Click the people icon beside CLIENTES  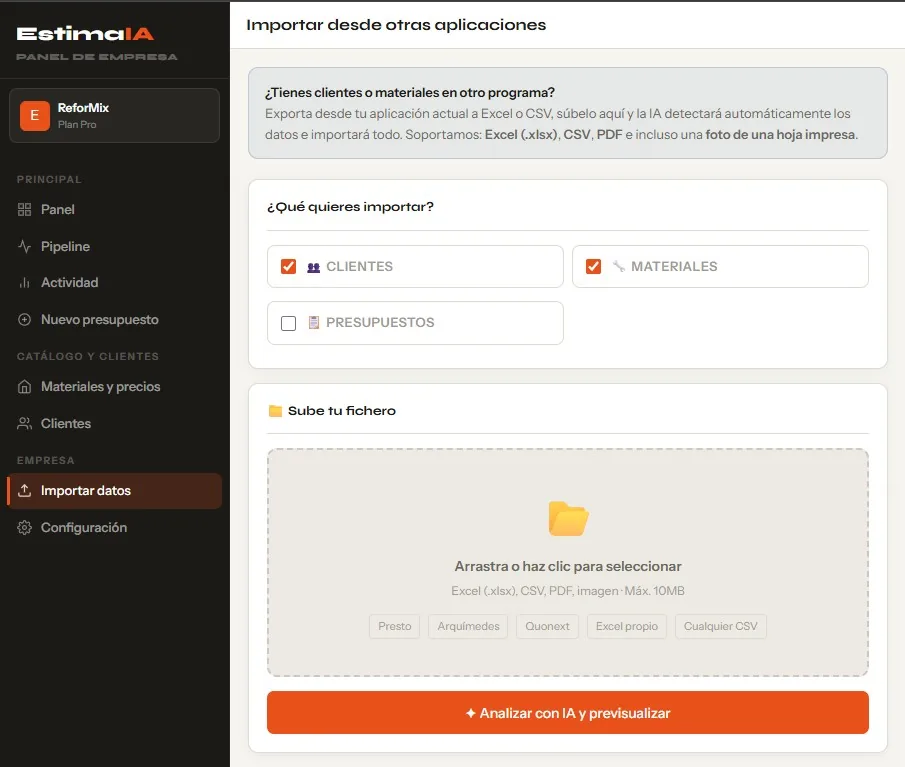313,267
